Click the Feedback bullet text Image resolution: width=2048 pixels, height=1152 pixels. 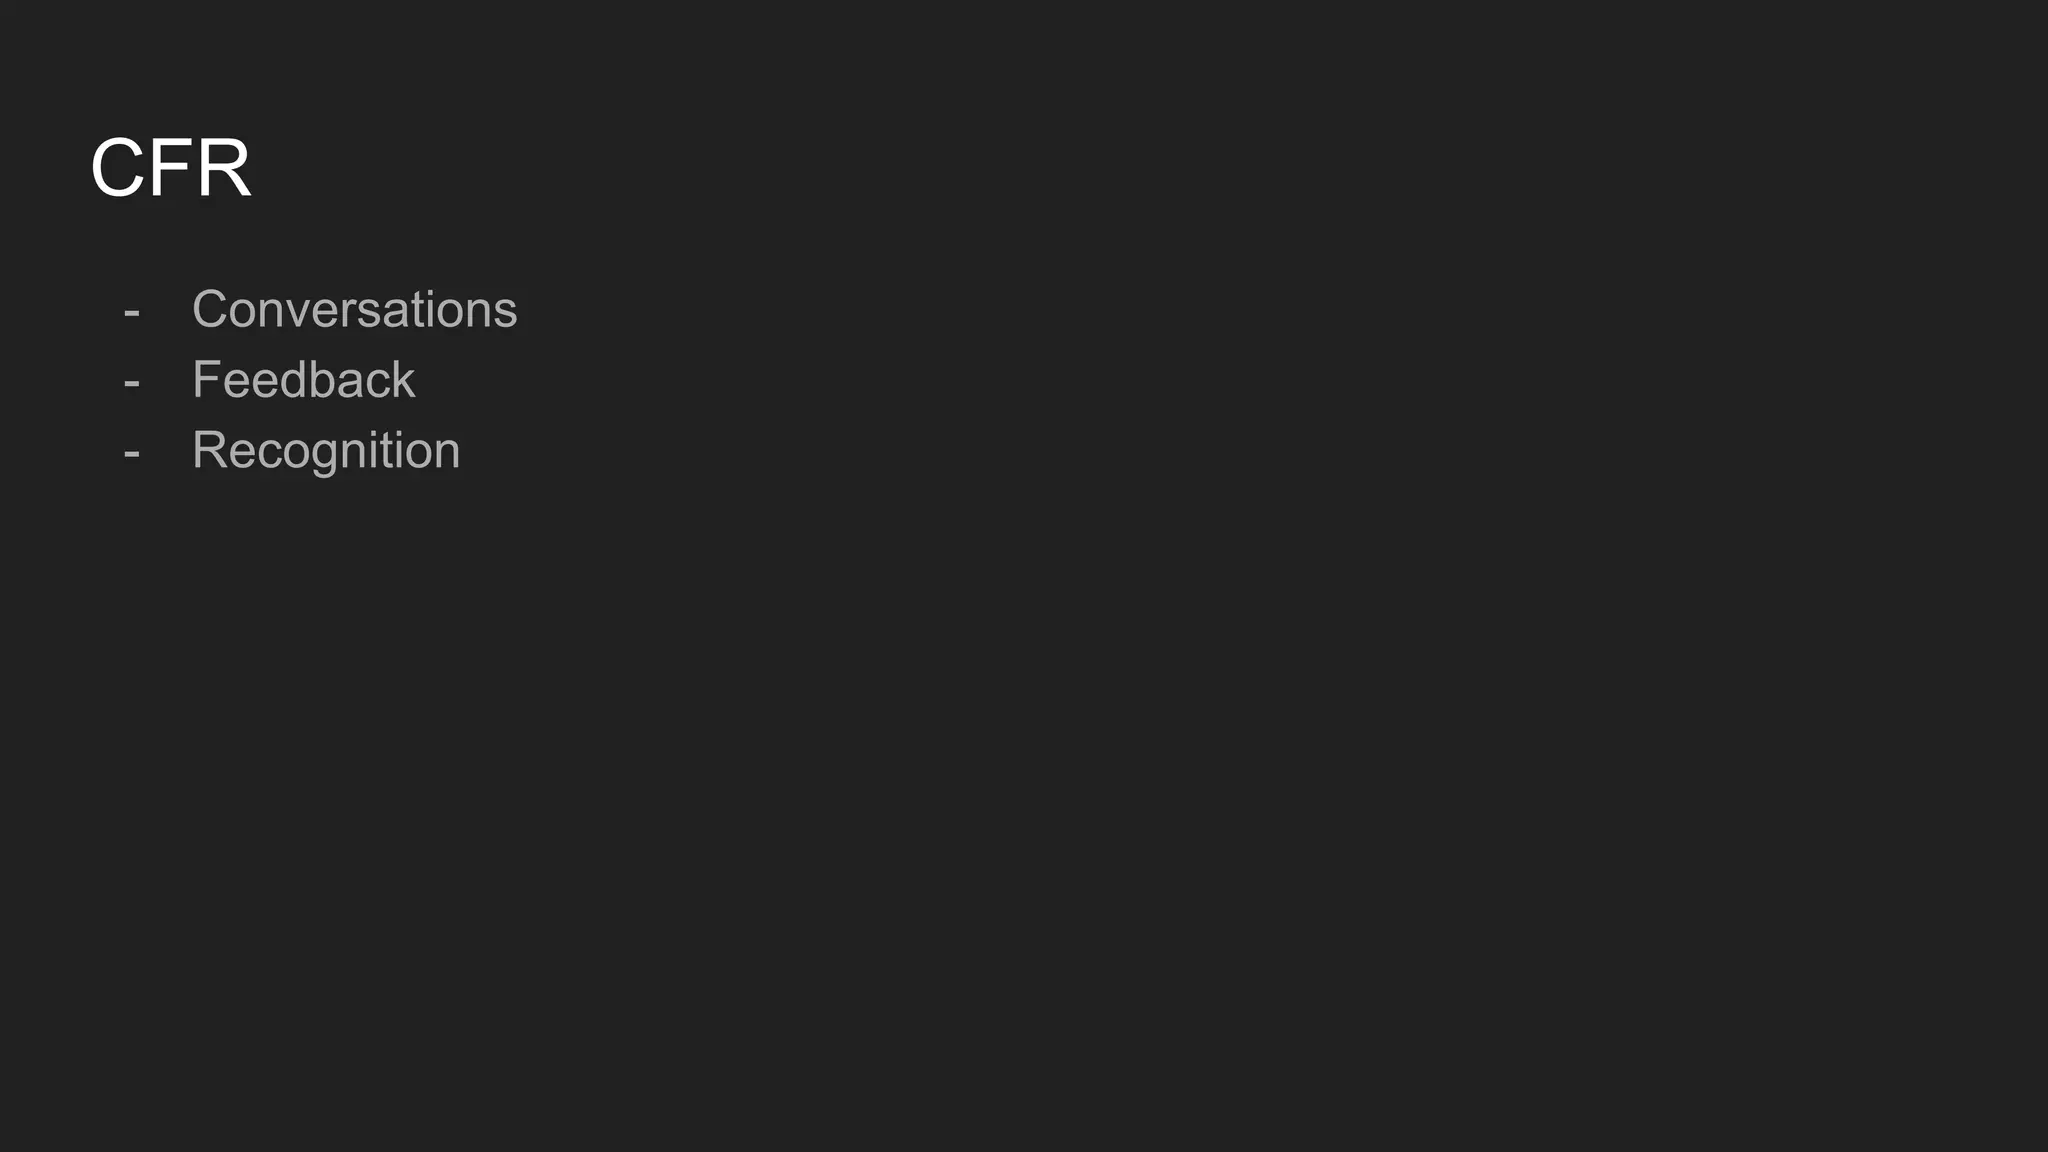pos(303,380)
